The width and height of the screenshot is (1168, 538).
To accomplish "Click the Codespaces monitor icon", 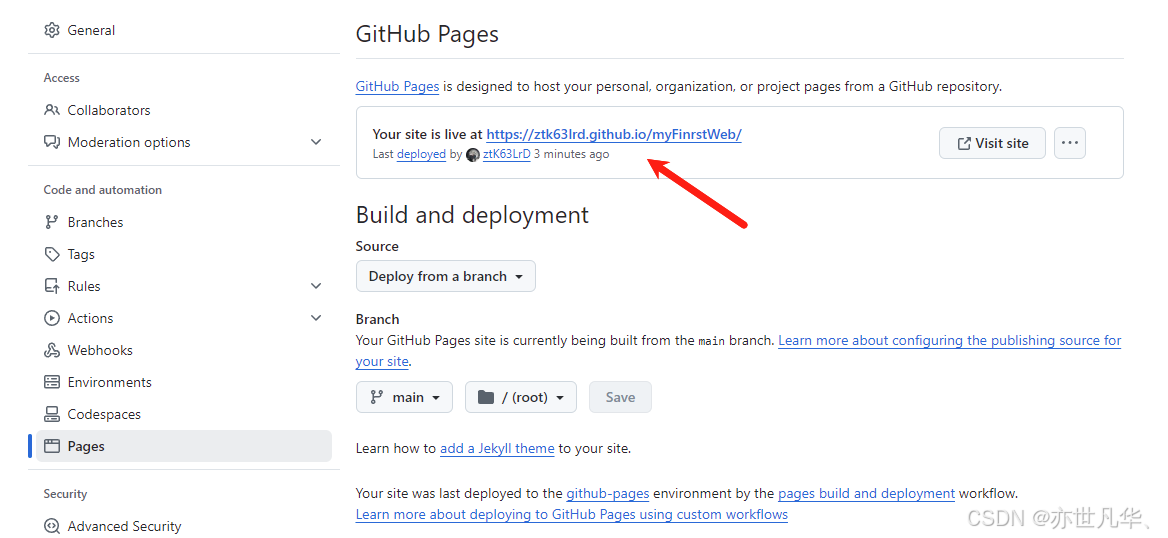I will coord(51,414).
